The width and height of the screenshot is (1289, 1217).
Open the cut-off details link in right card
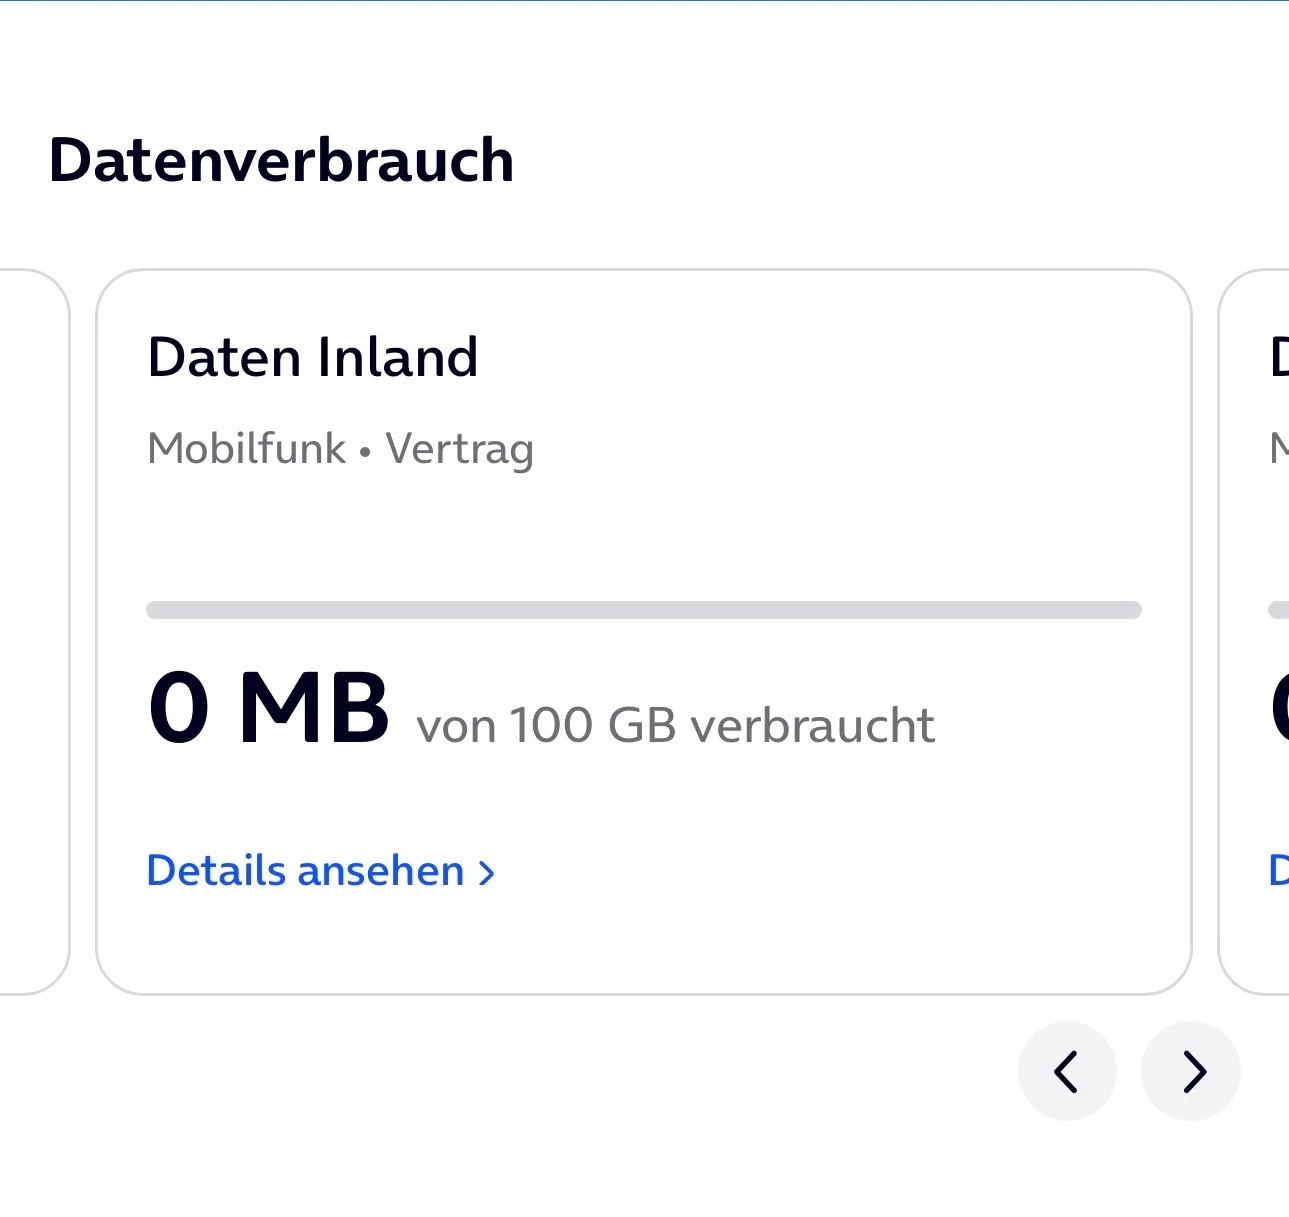(x=1278, y=871)
